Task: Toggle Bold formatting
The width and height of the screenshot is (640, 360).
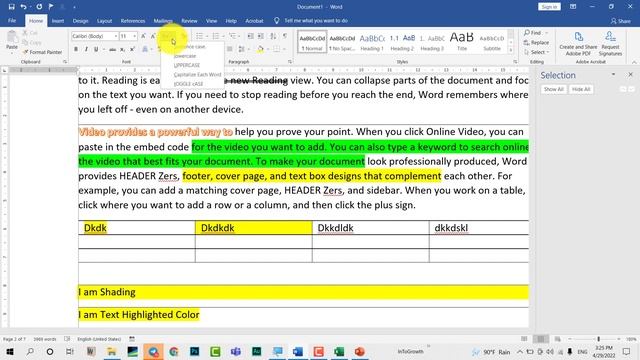Action: coord(76,49)
